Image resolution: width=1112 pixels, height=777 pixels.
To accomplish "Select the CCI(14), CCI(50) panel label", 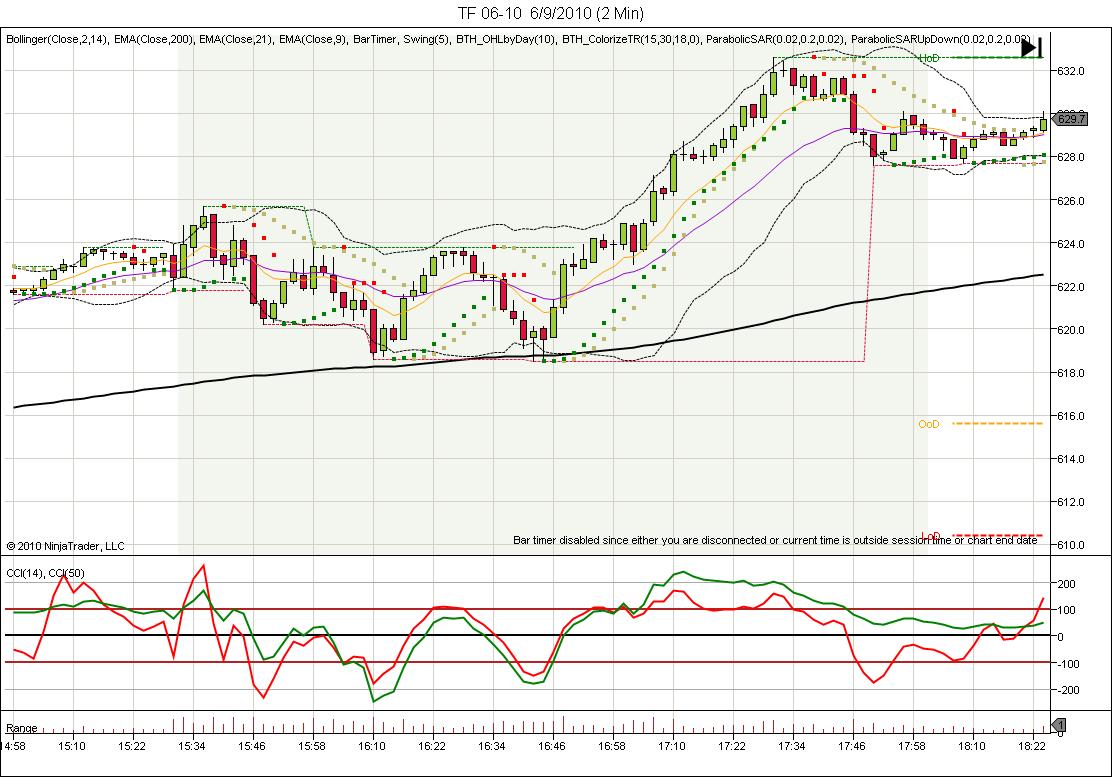I will coord(45,573).
